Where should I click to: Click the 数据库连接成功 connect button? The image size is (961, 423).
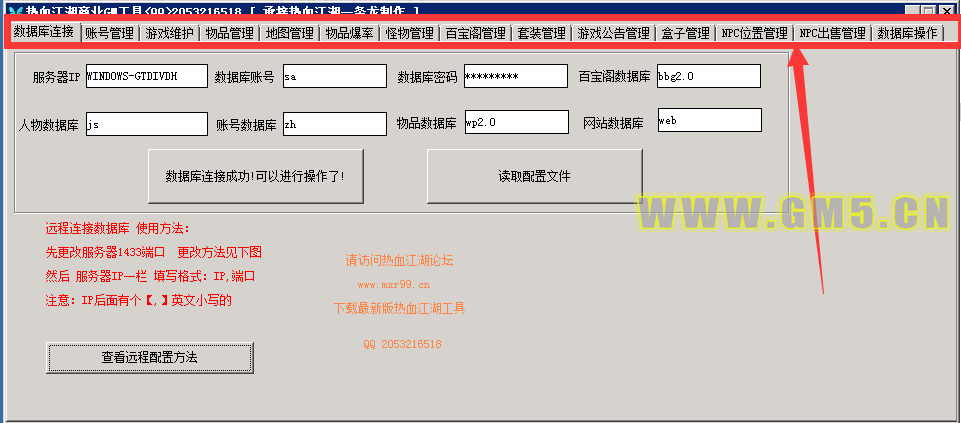(x=255, y=176)
